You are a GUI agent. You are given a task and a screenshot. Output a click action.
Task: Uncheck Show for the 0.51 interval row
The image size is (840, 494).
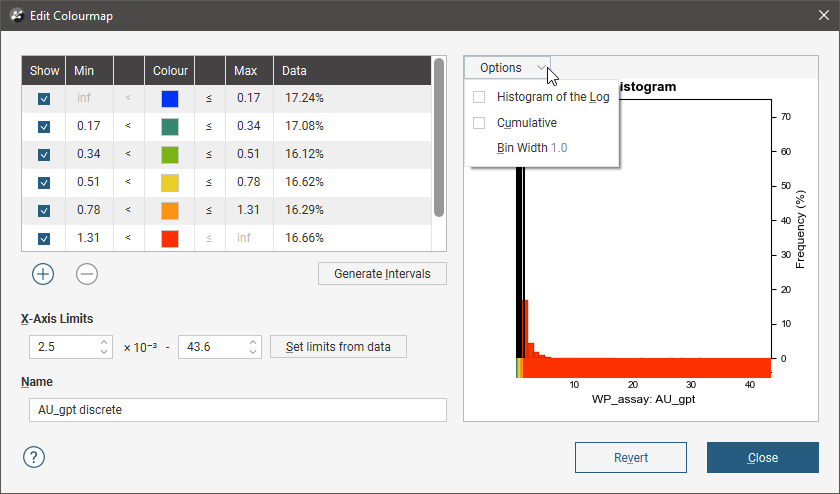pyautogui.click(x=44, y=183)
